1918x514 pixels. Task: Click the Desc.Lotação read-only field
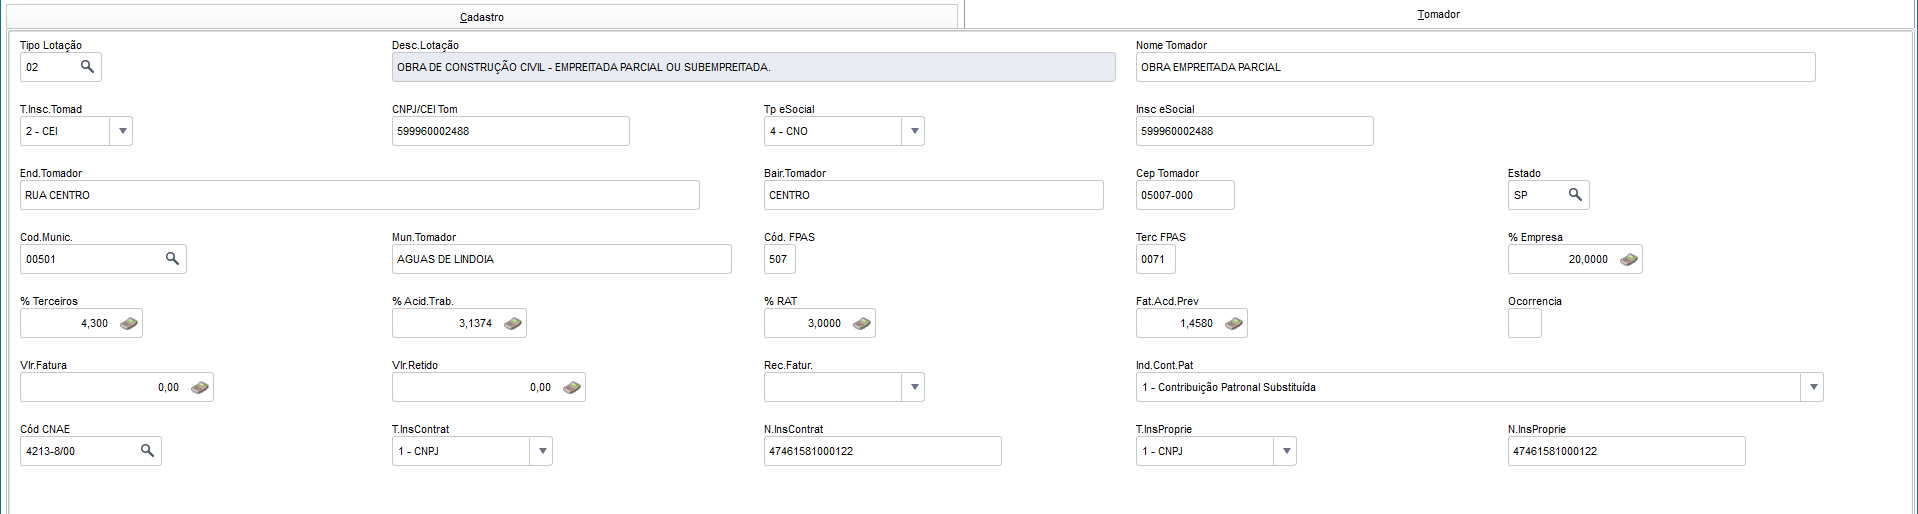click(x=753, y=67)
